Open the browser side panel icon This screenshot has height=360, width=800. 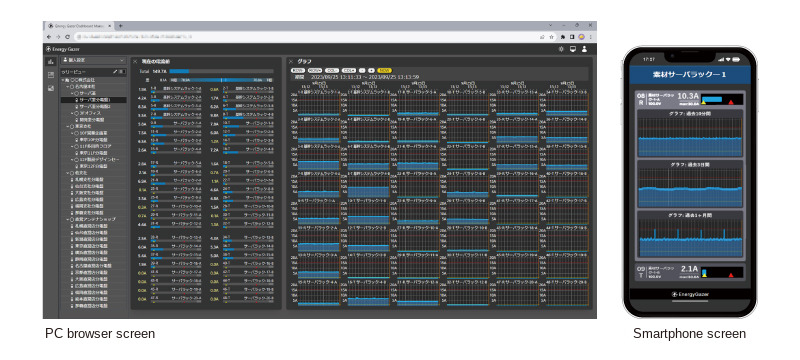pos(572,37)
